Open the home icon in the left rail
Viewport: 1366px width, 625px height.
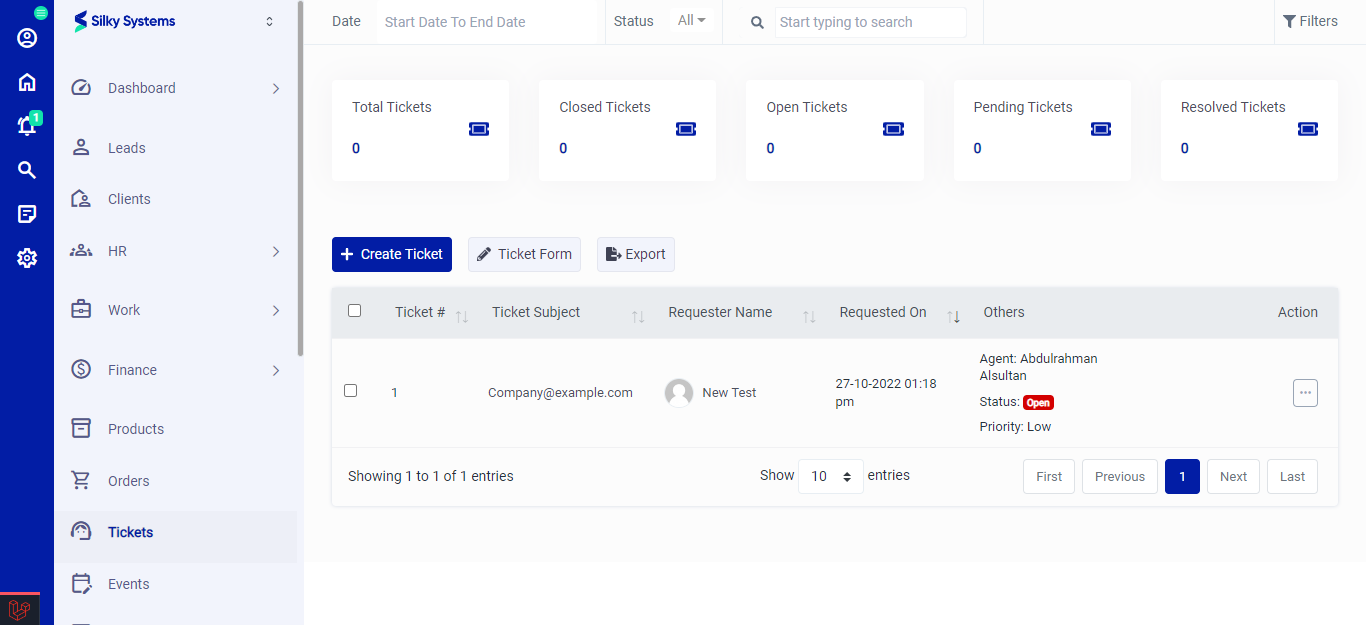26,81
